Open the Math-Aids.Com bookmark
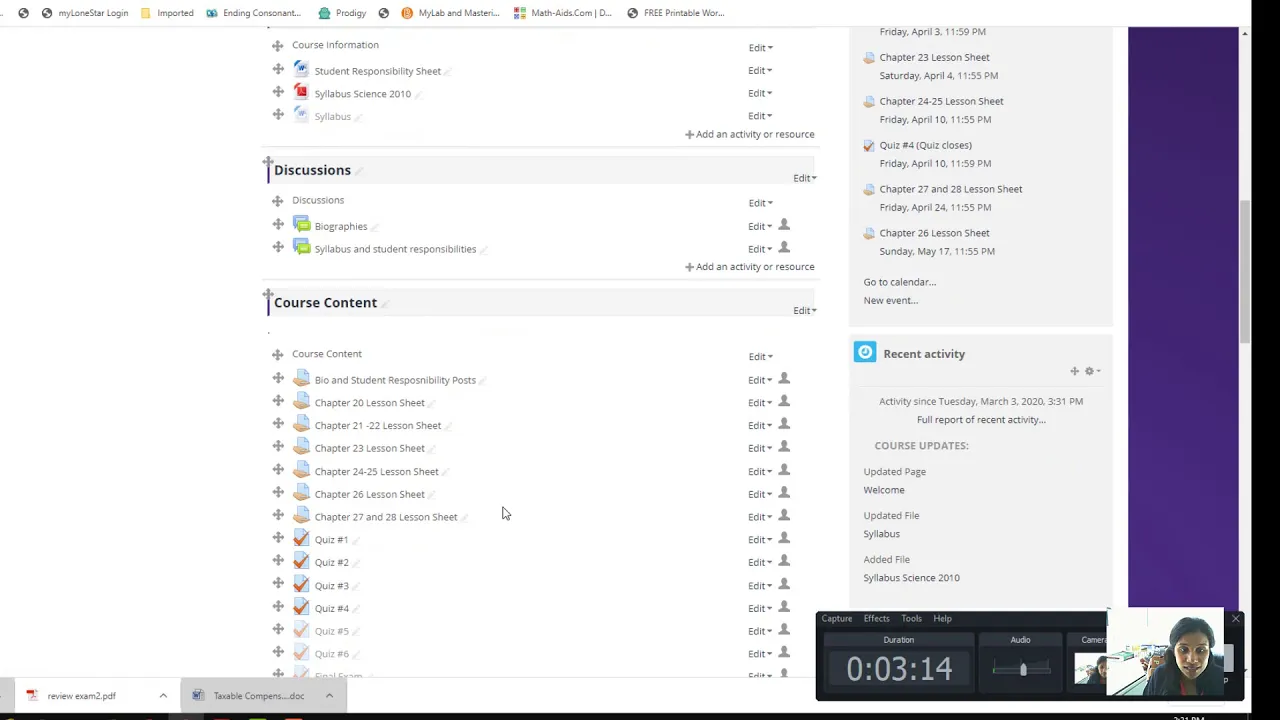This screenshot has height=720, width=1280. [x=562, y=13]
